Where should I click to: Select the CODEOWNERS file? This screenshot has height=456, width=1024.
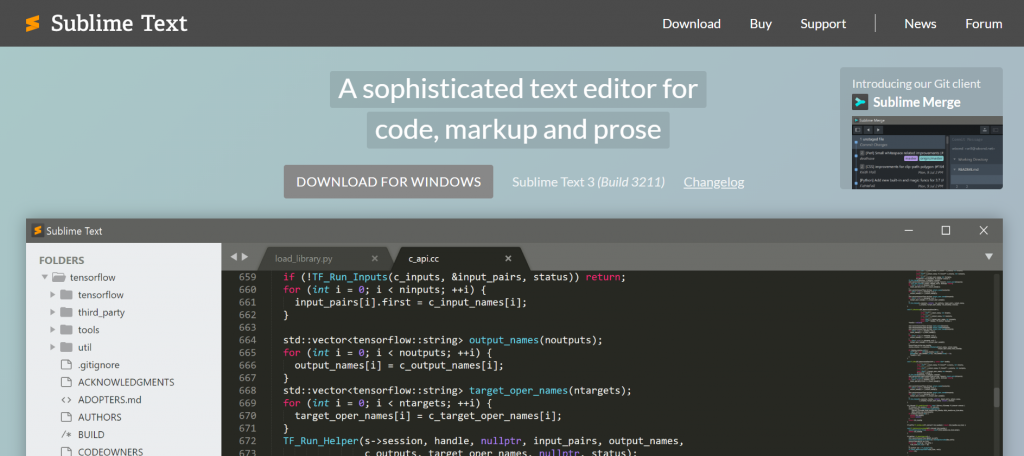[x=110, y=451]
